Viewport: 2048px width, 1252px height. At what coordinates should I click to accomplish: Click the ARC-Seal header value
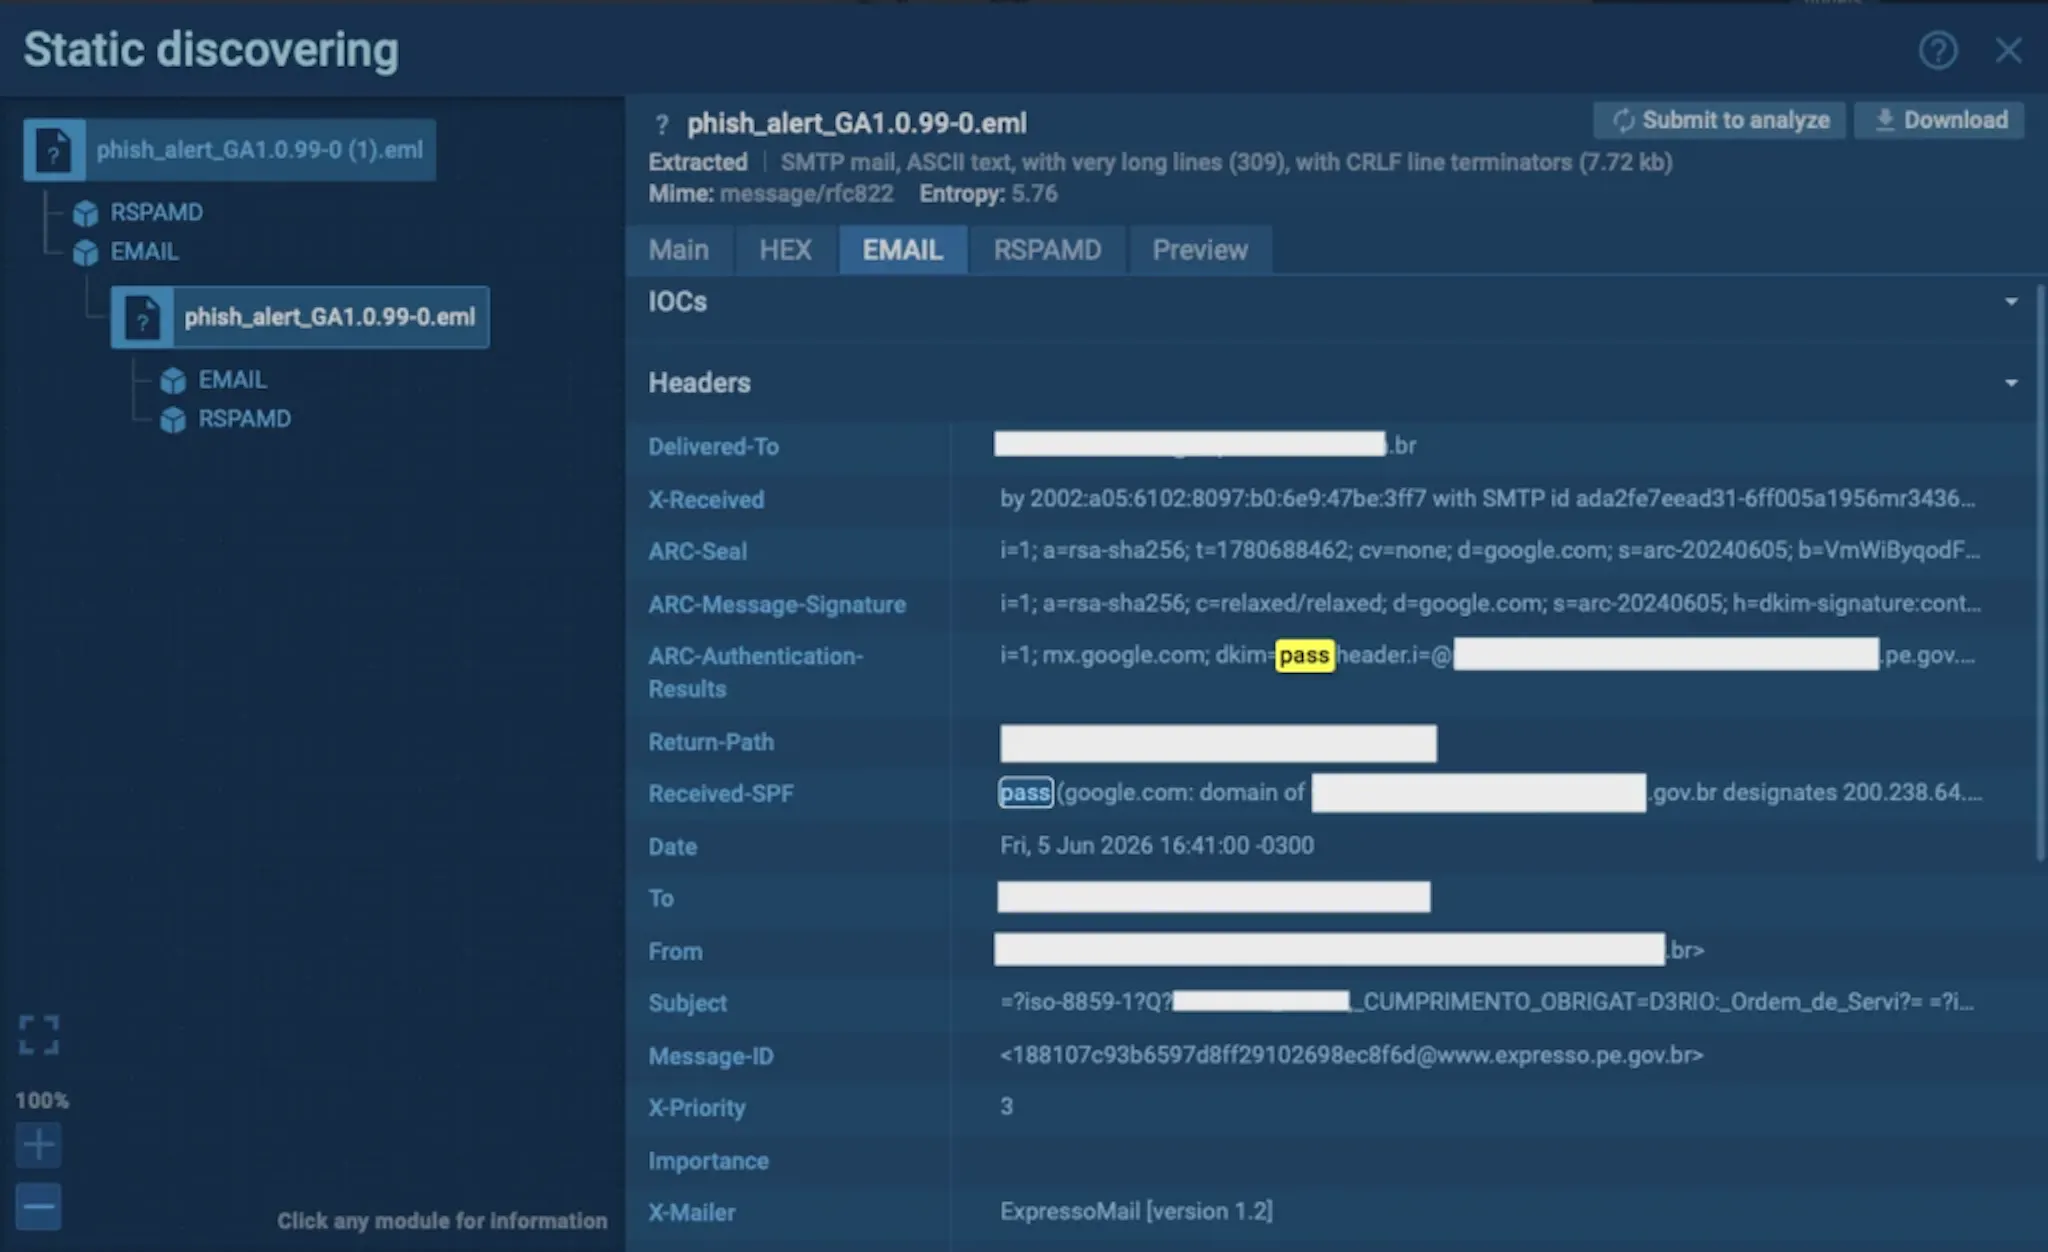1489,550
